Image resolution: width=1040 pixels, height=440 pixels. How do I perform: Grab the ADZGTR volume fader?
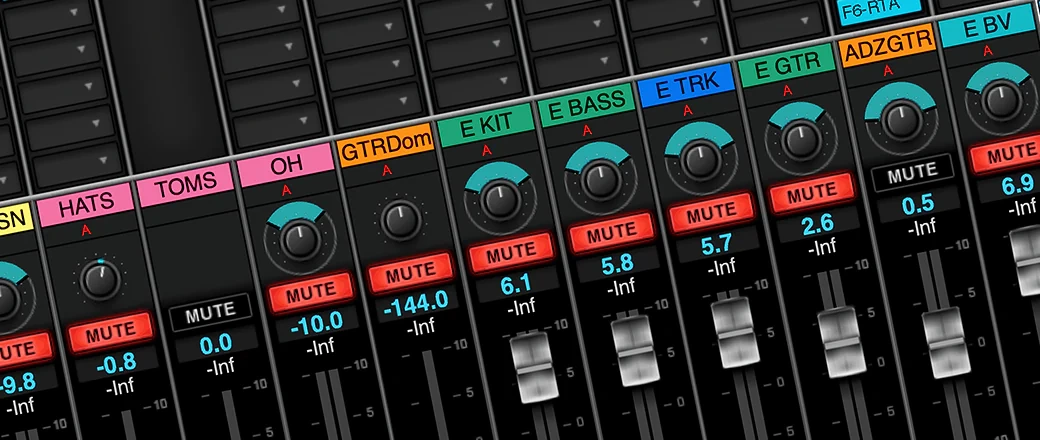[945, 342]
